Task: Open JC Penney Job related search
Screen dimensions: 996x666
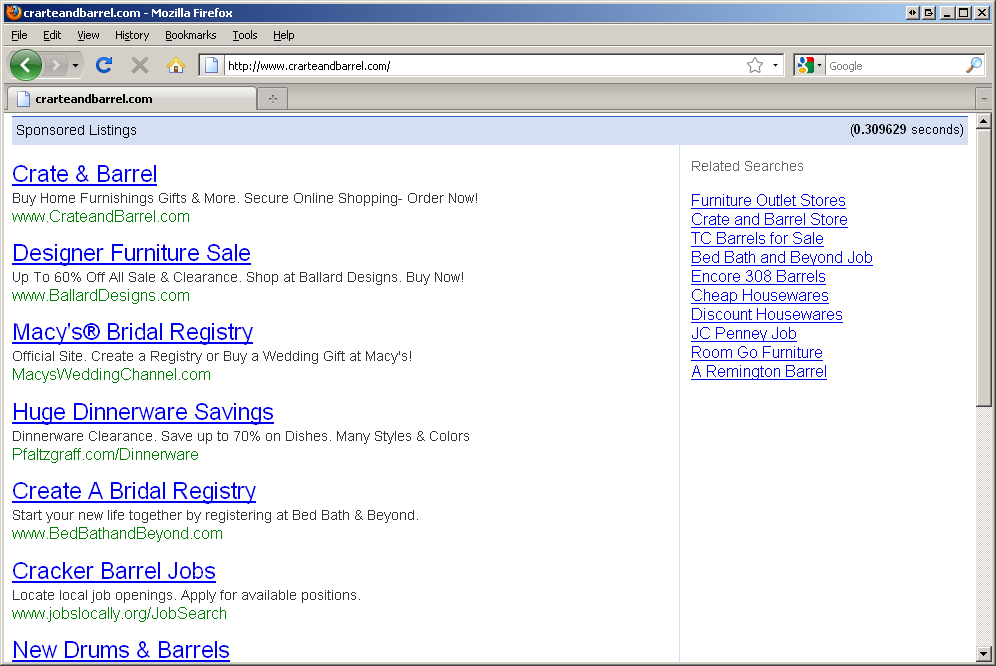Action: pos(744,334)
